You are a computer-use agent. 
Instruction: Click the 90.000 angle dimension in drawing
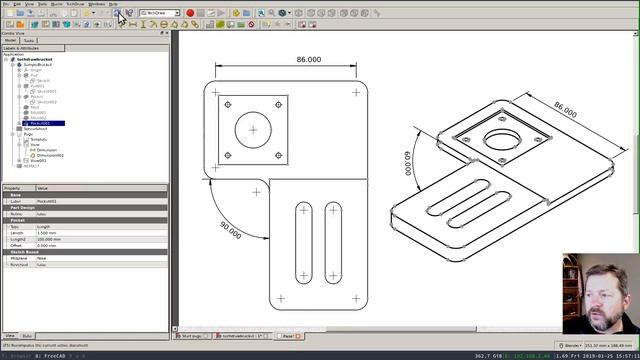coord(230,230)
